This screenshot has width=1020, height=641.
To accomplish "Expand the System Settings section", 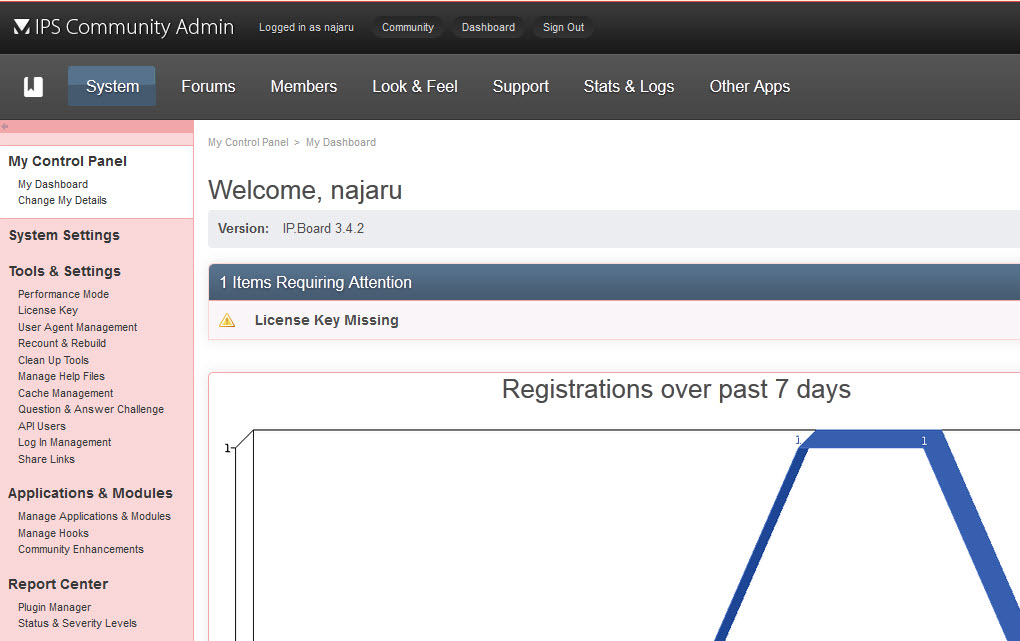I will point(64,235).
